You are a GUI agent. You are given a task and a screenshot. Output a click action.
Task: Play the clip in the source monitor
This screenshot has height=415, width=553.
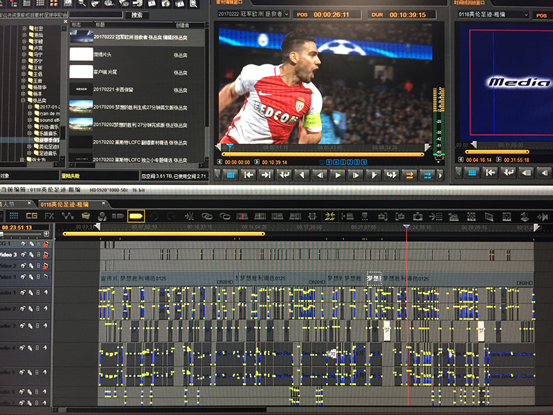tap(338, 175)
